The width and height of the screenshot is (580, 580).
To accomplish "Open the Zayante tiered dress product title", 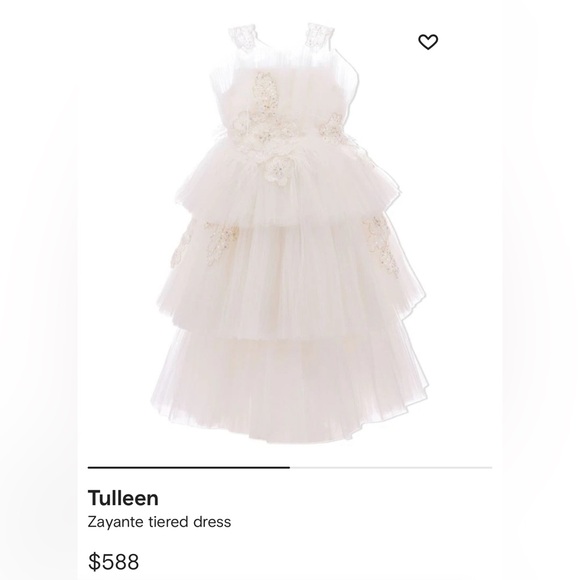I will pyautogui.click(x=159, y=522).
